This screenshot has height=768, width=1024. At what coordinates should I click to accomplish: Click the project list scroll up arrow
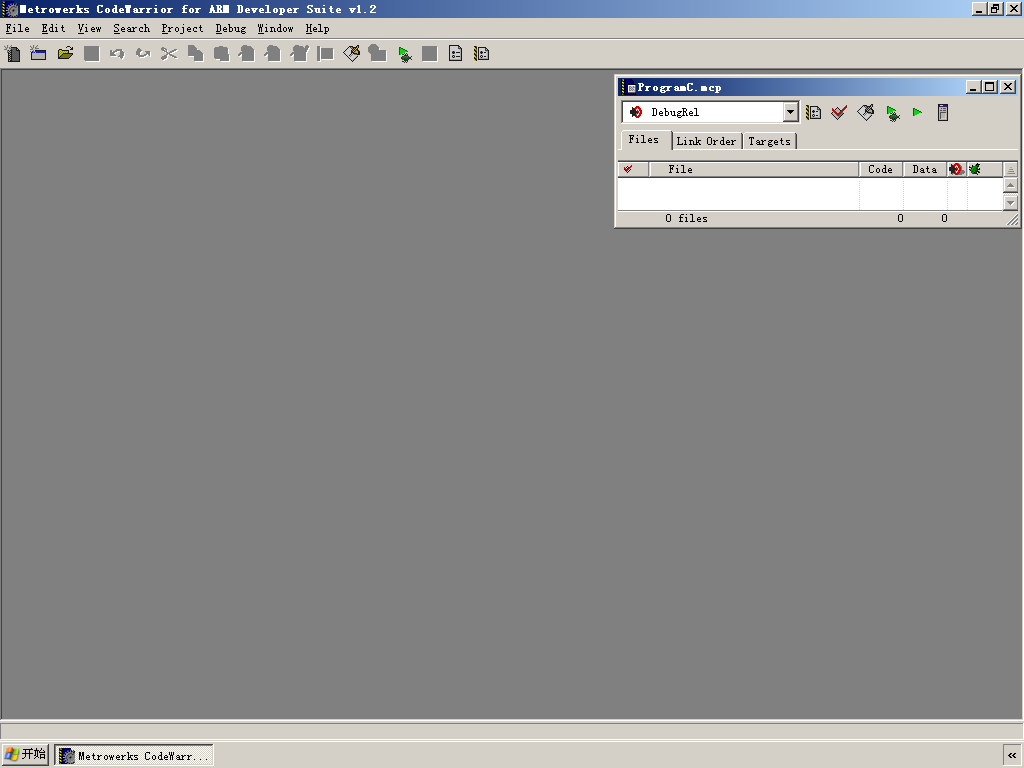(x=1010, y=185)
